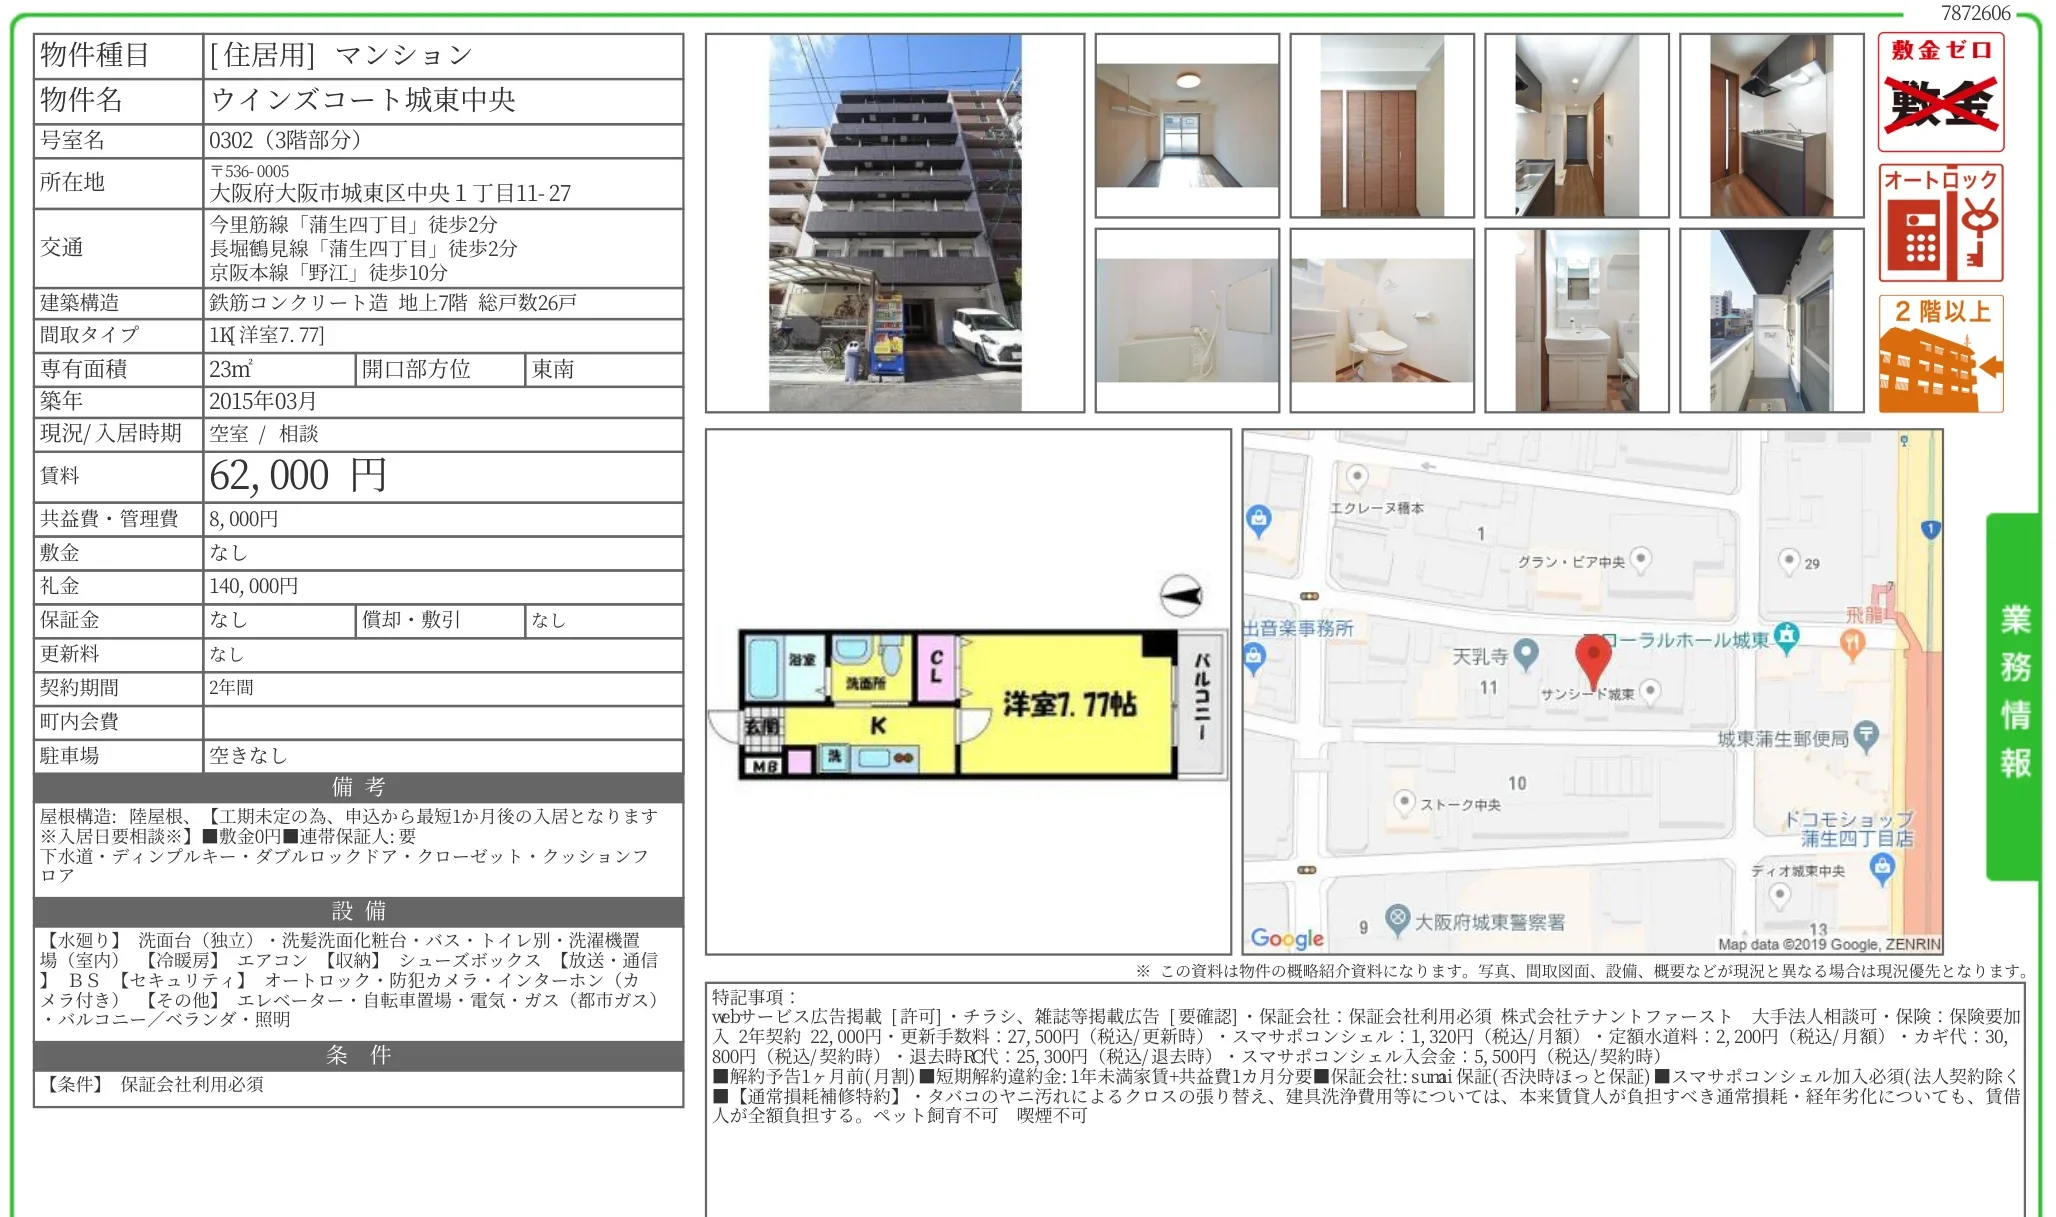Click the north compass arrow on floor plan

1181,596
